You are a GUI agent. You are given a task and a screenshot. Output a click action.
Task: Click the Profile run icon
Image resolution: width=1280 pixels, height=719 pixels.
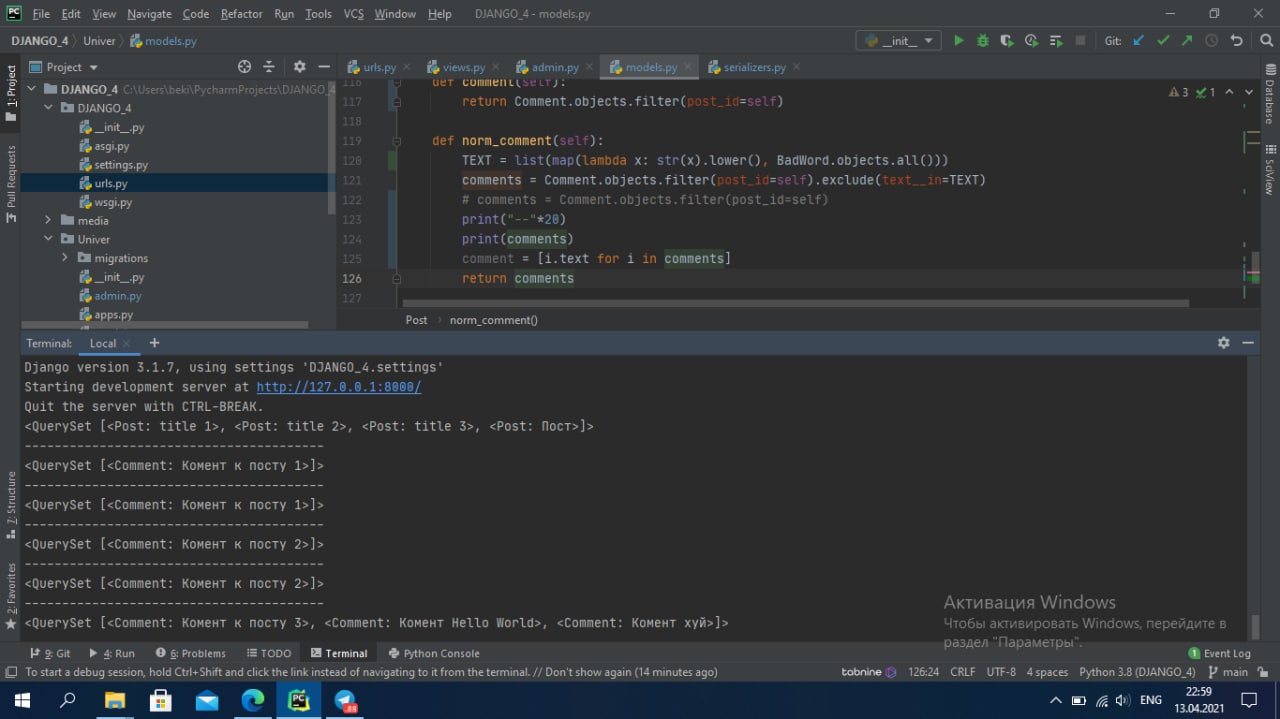pyautogui.click(x=1031, y=41)
